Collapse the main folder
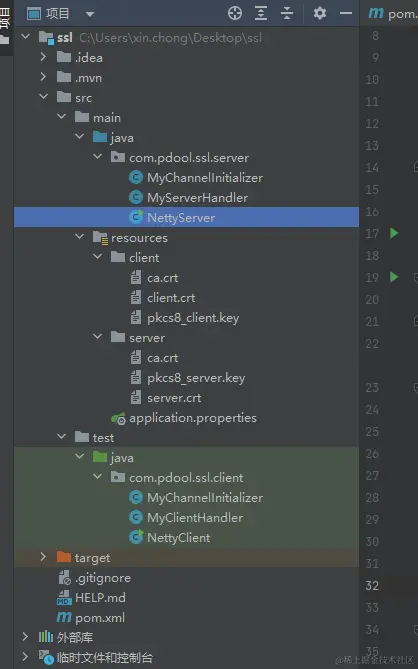Image resolution: width=418 pixels, height=669 pixels. (x=61, y=116)
